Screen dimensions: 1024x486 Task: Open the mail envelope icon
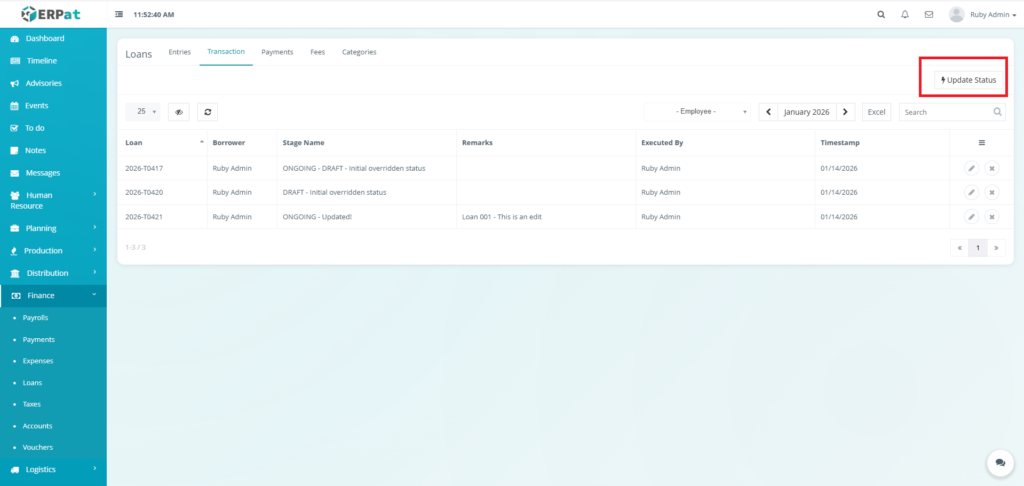tap(929, 15)
